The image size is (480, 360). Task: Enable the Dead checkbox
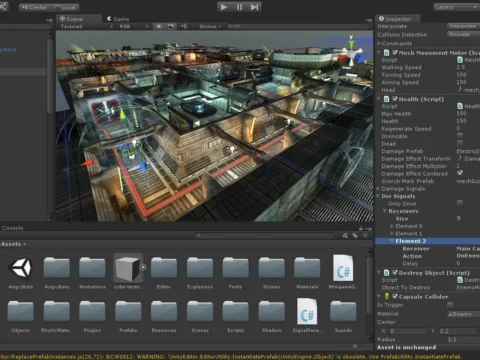[x=460, y=143]
